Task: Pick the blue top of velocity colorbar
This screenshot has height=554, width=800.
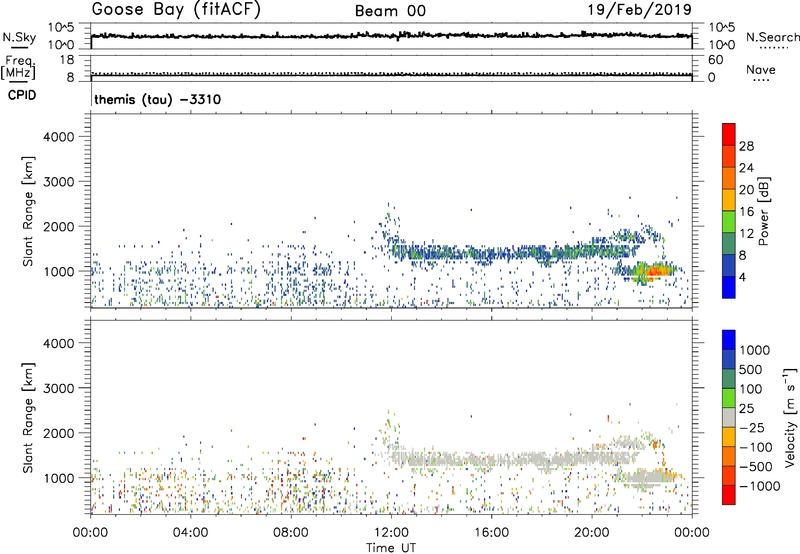Action: coord(729,340)
